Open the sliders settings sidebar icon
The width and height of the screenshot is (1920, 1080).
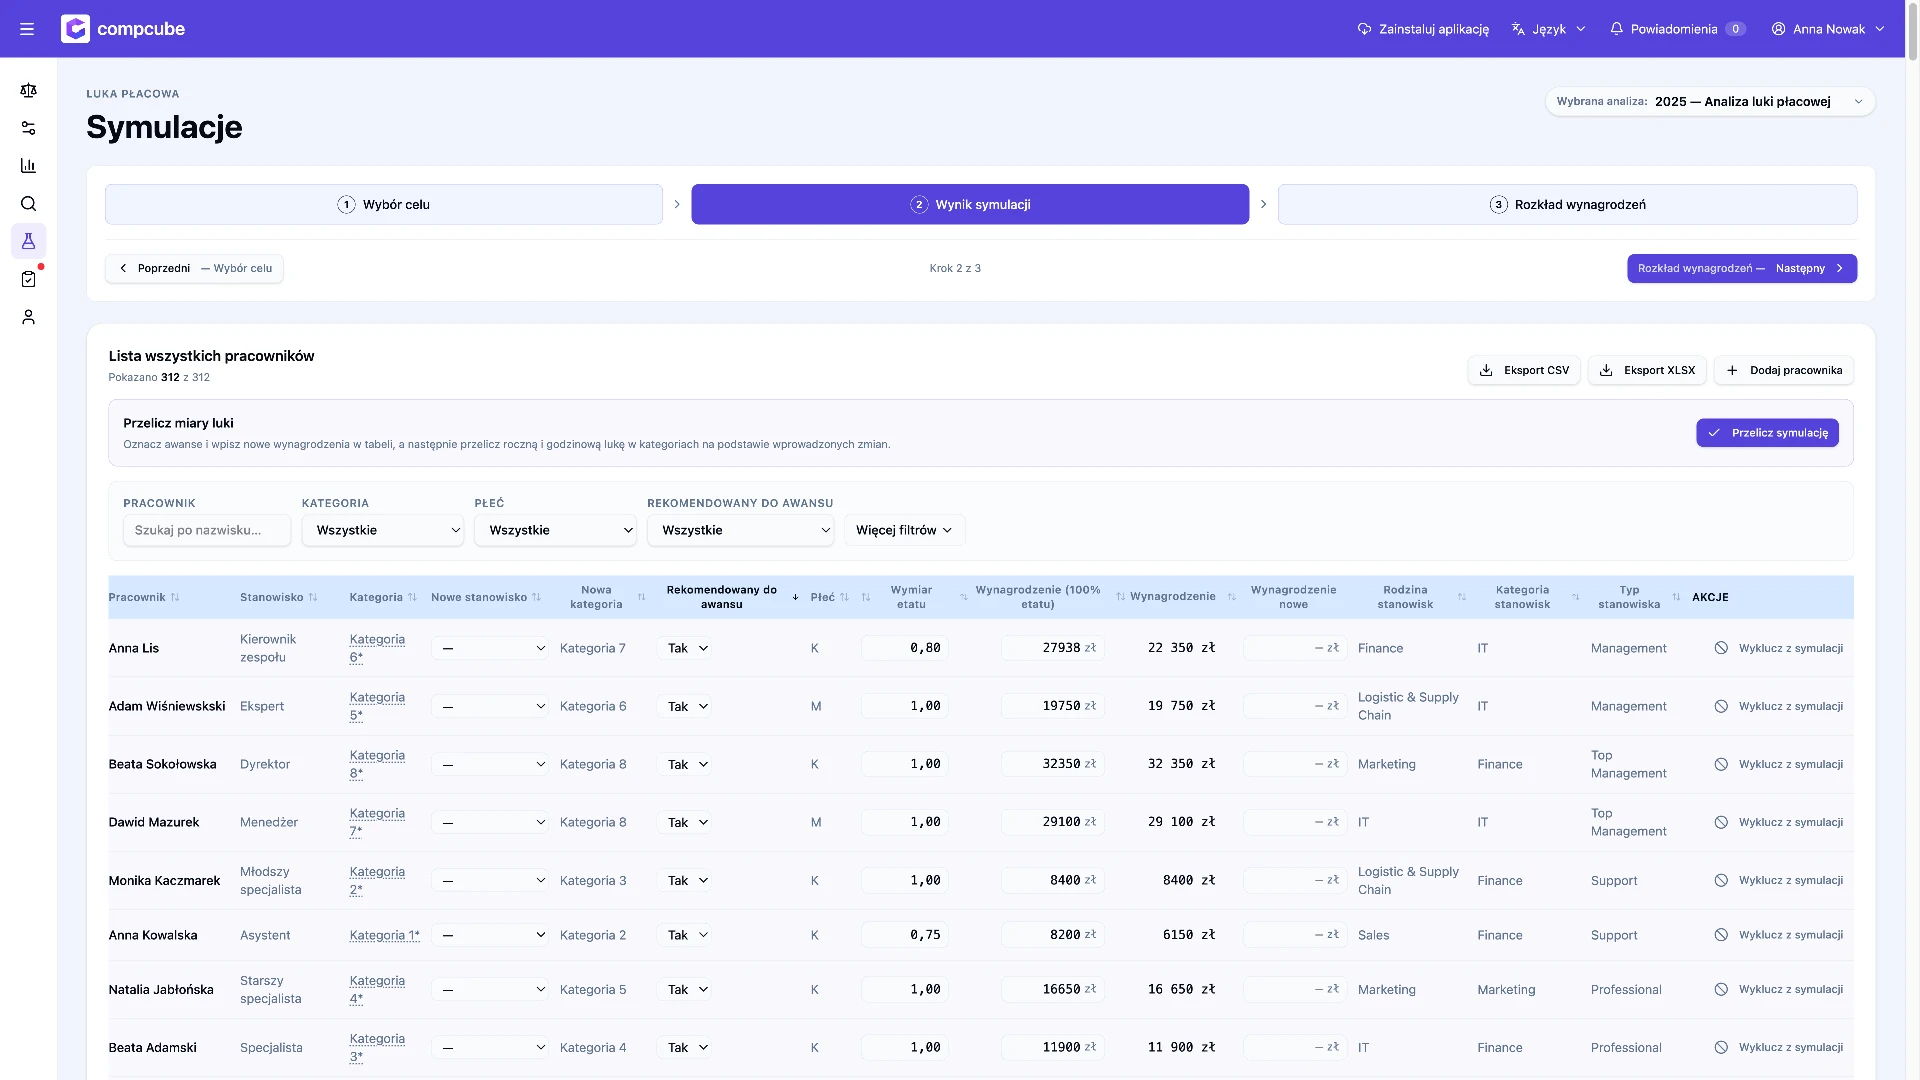pos(28,128)
